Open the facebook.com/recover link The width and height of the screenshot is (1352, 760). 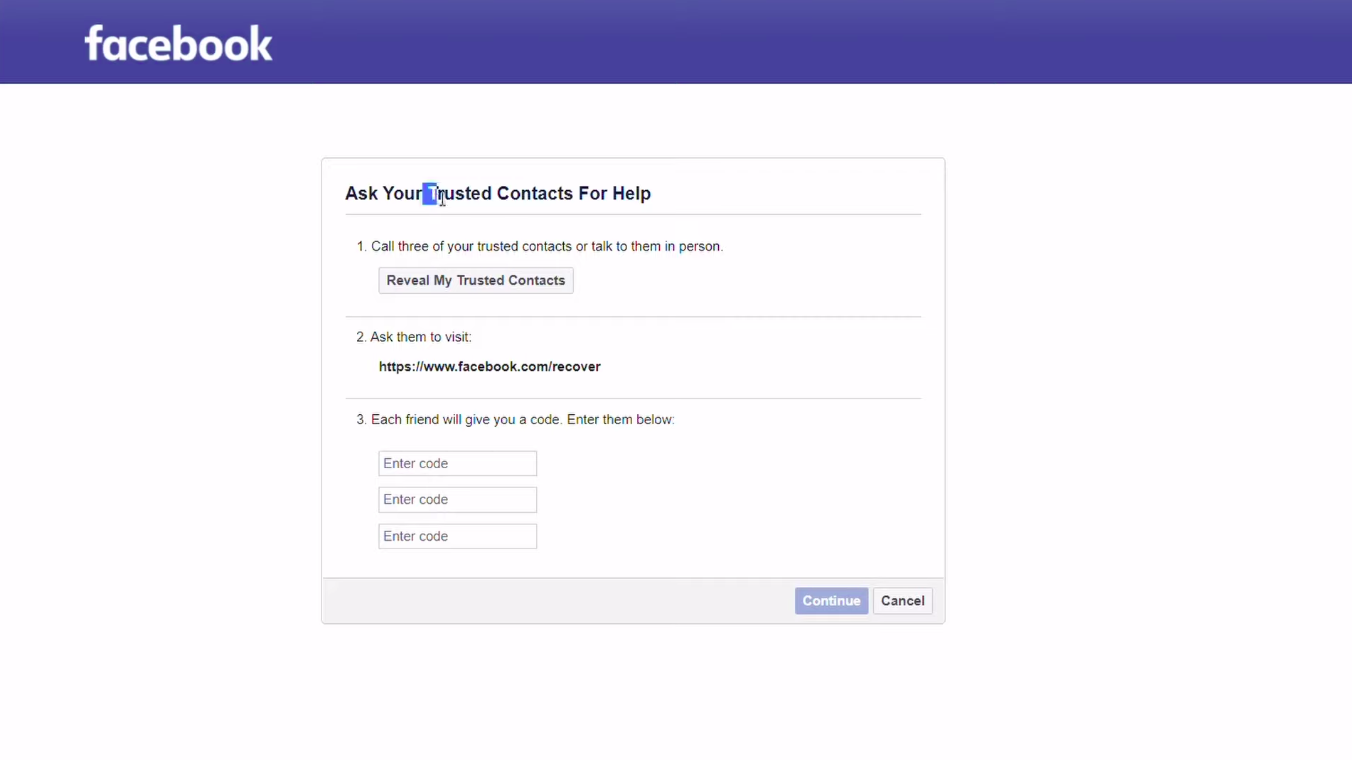pyautogui.click(x=489, y=366)
